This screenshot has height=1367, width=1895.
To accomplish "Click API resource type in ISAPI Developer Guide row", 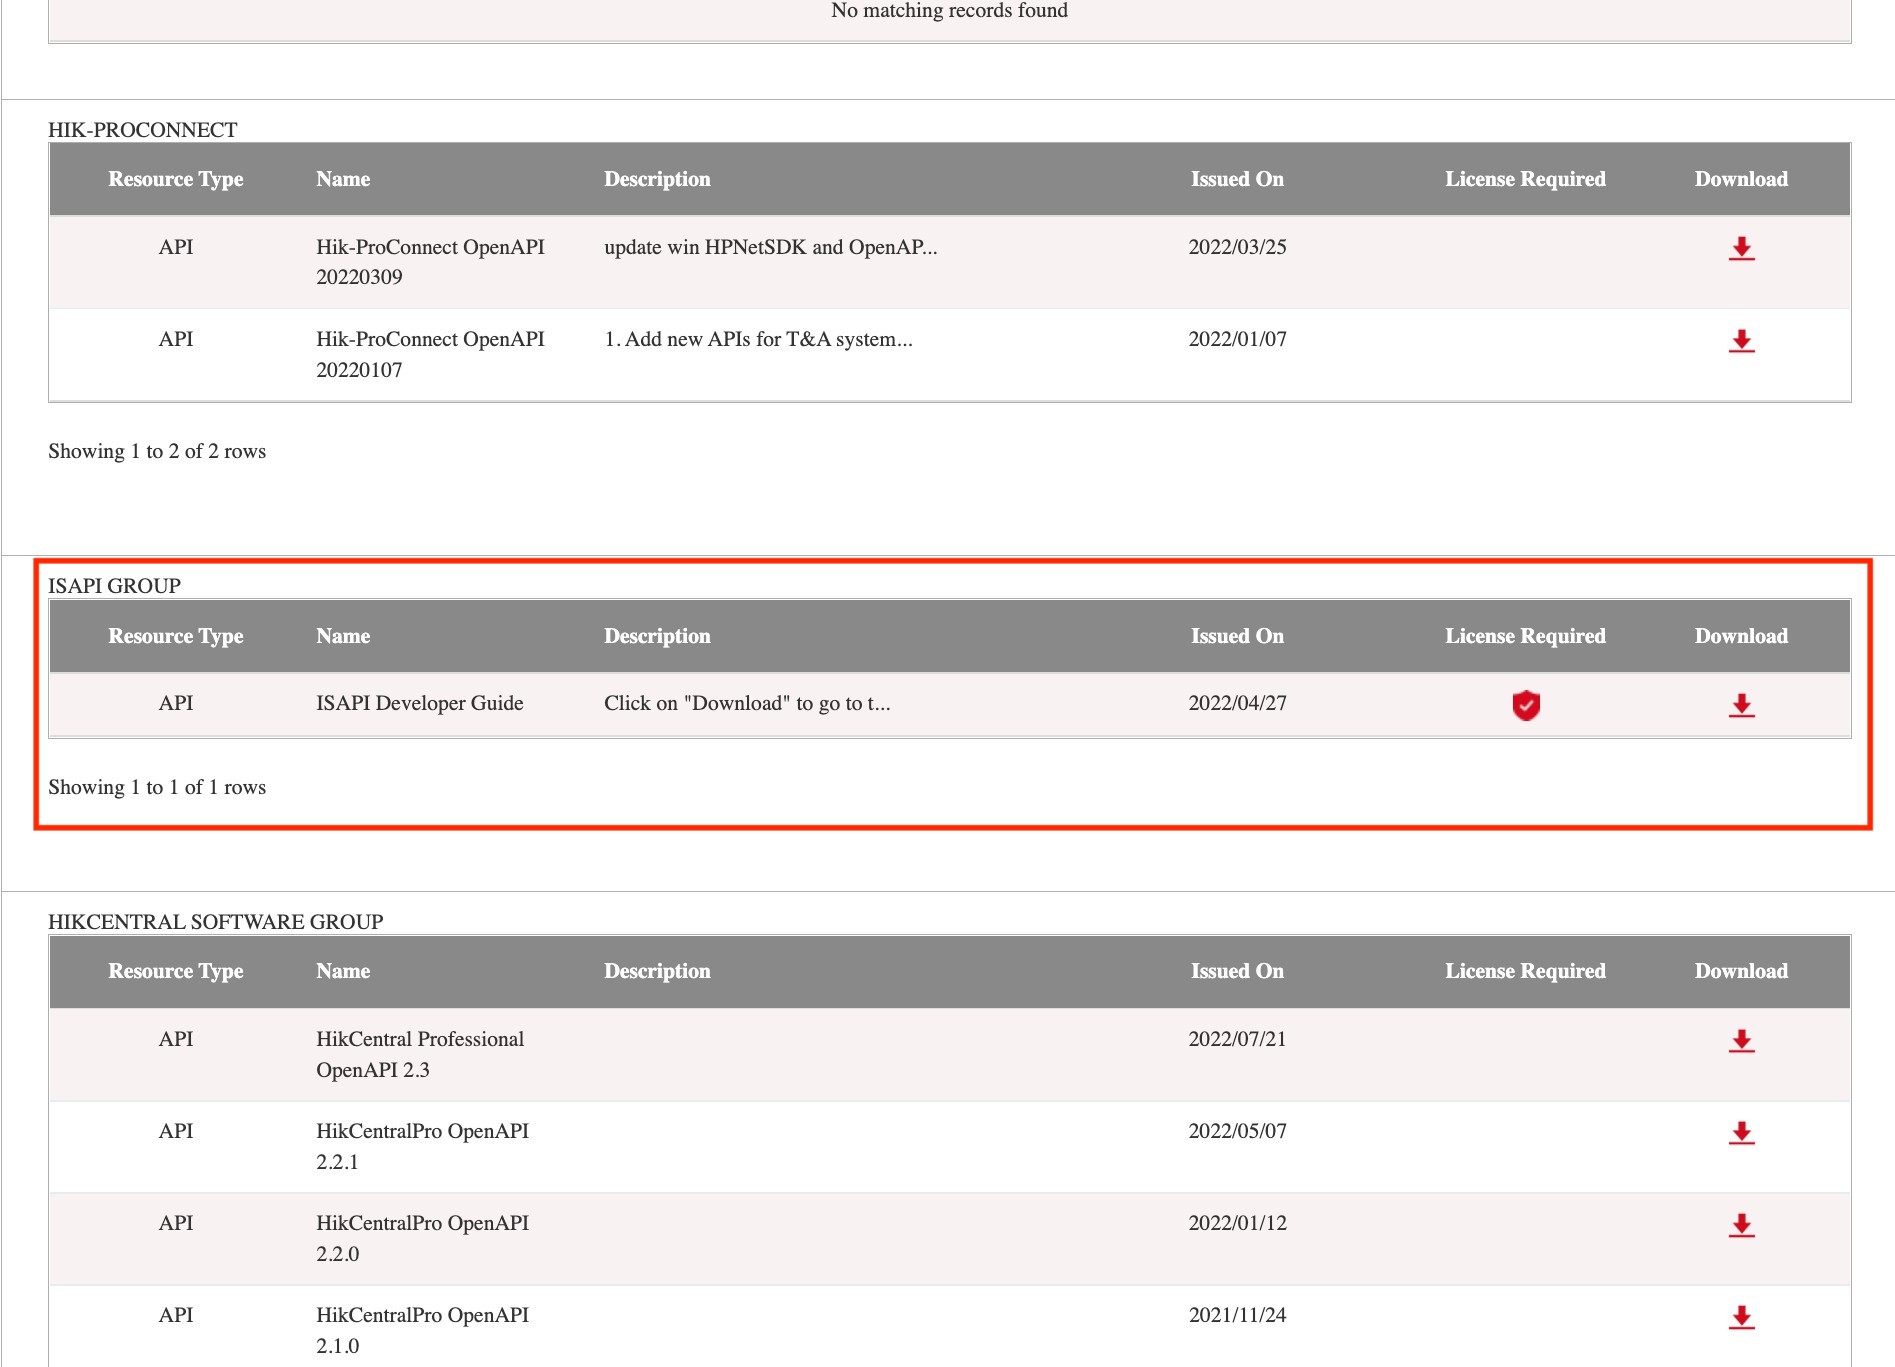I will coord(176,703).
